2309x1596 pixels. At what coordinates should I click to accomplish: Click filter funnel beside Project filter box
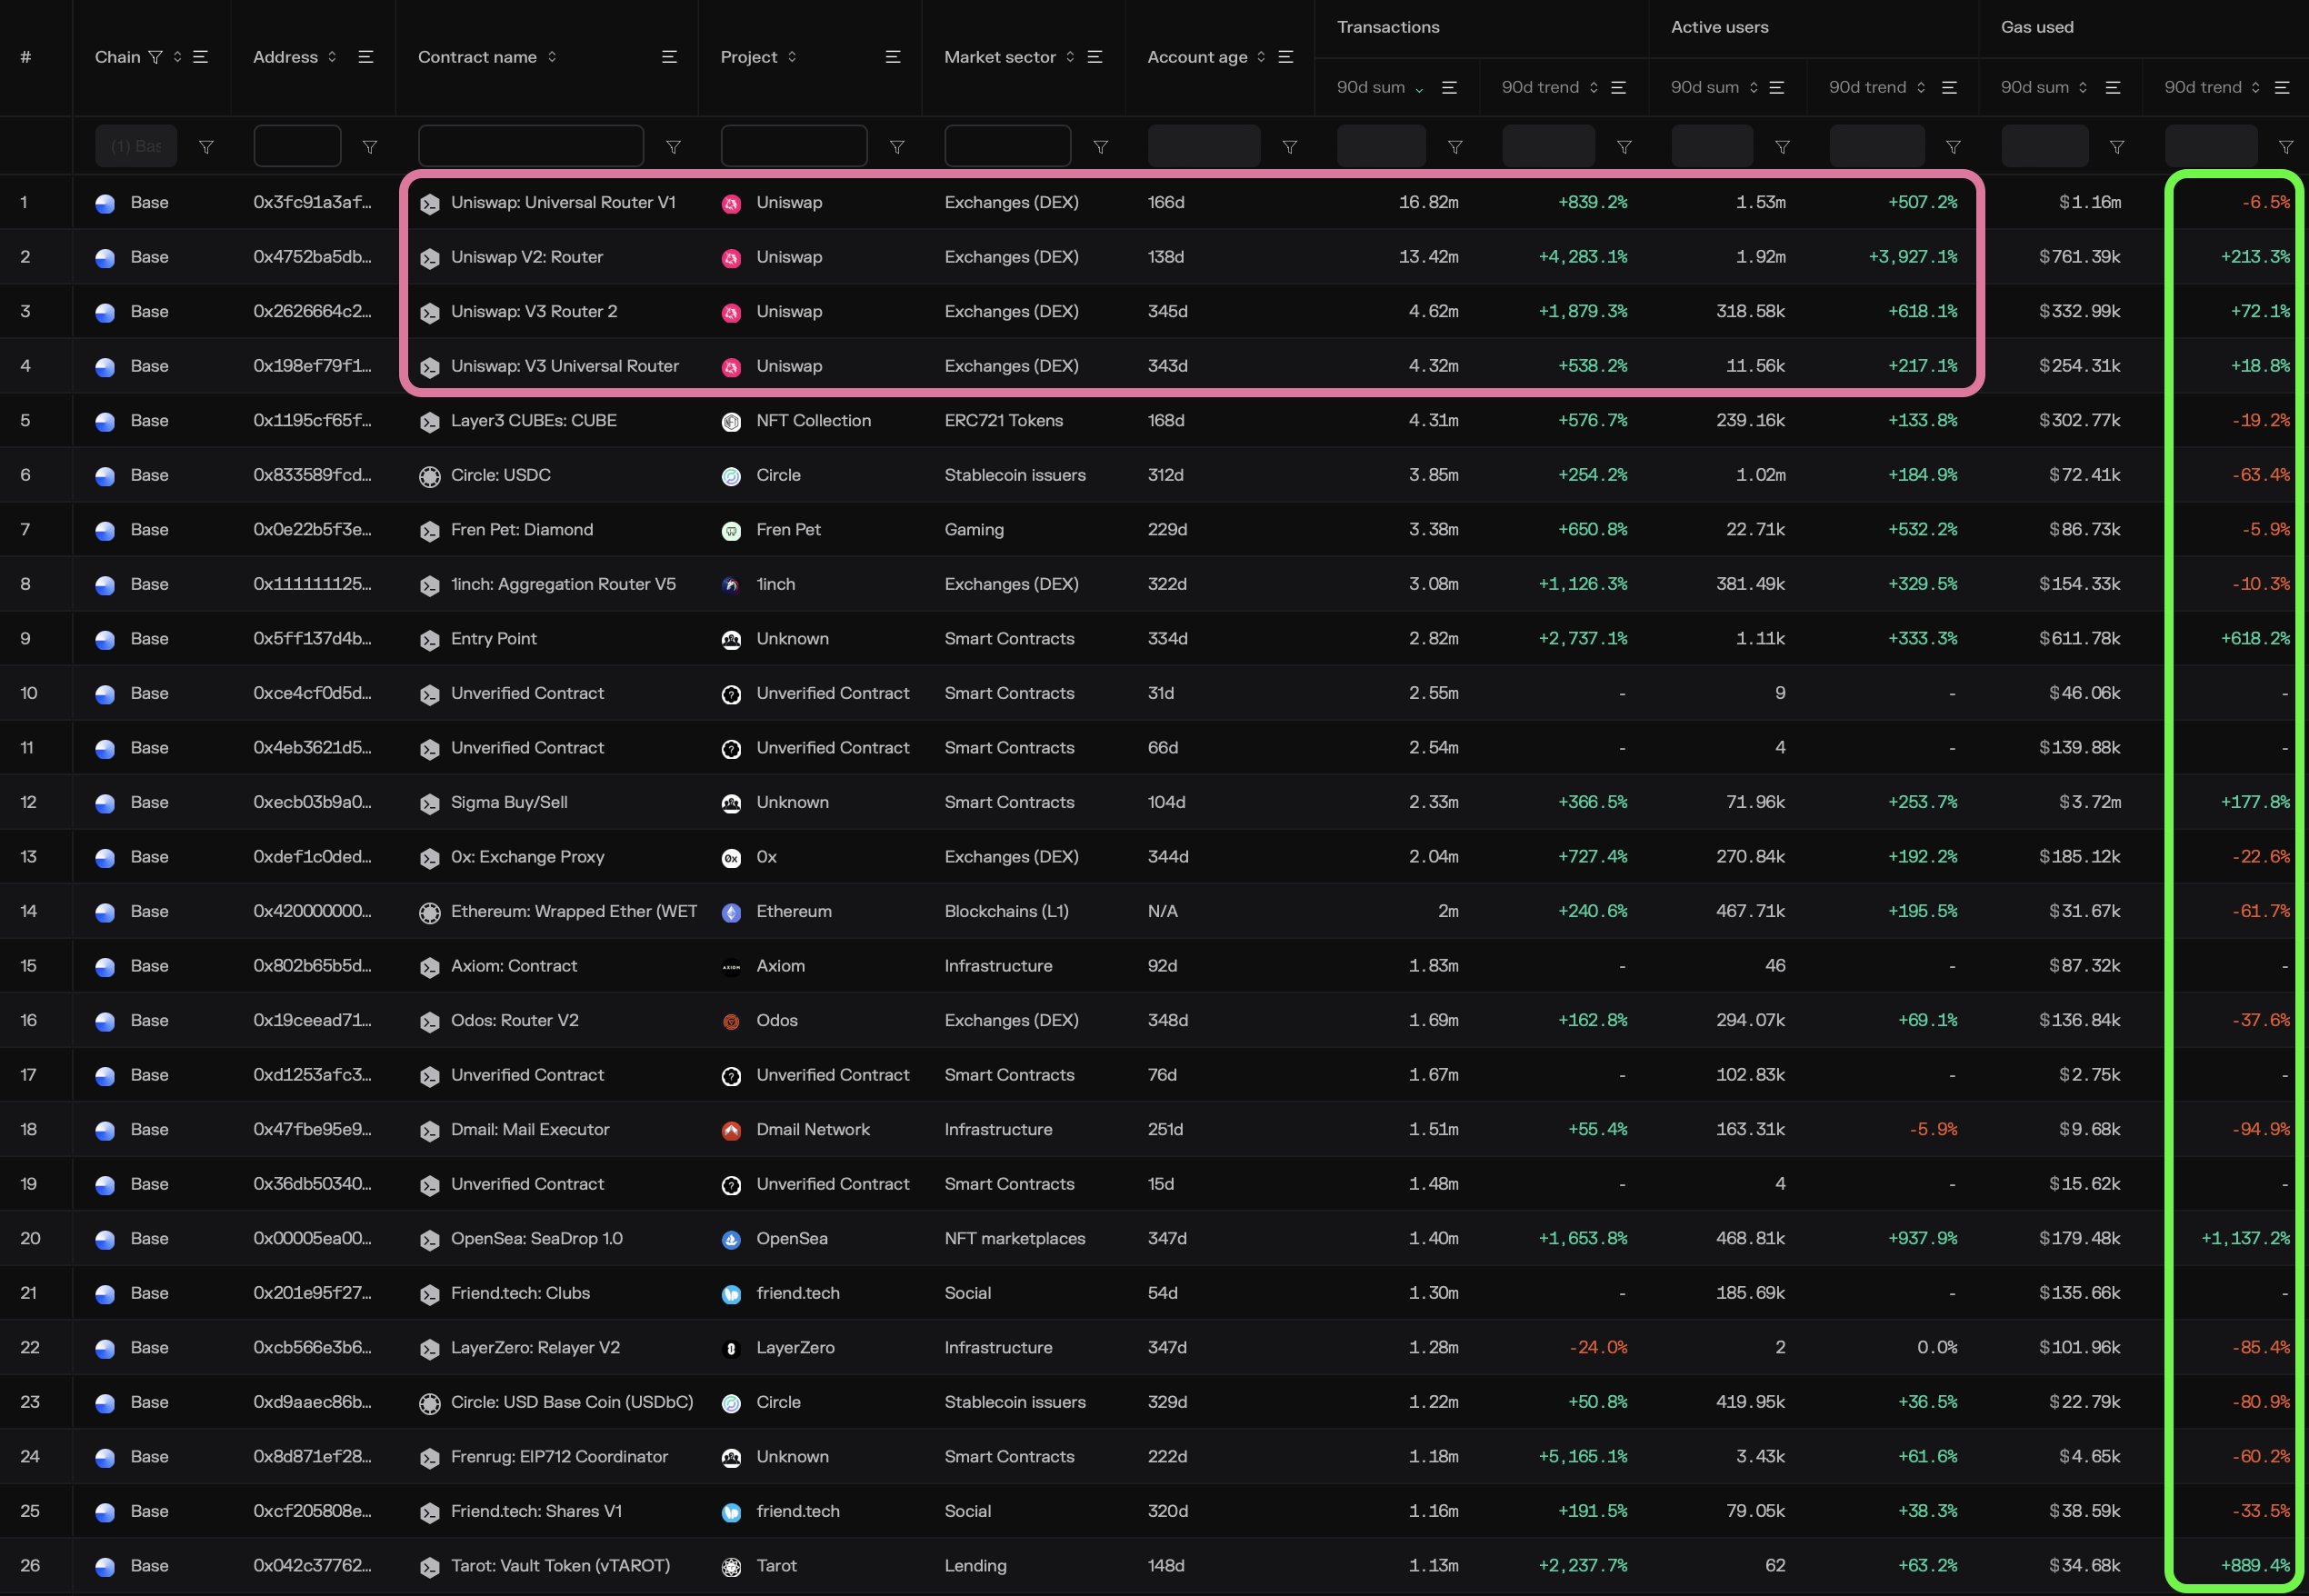tap(897, 147)
